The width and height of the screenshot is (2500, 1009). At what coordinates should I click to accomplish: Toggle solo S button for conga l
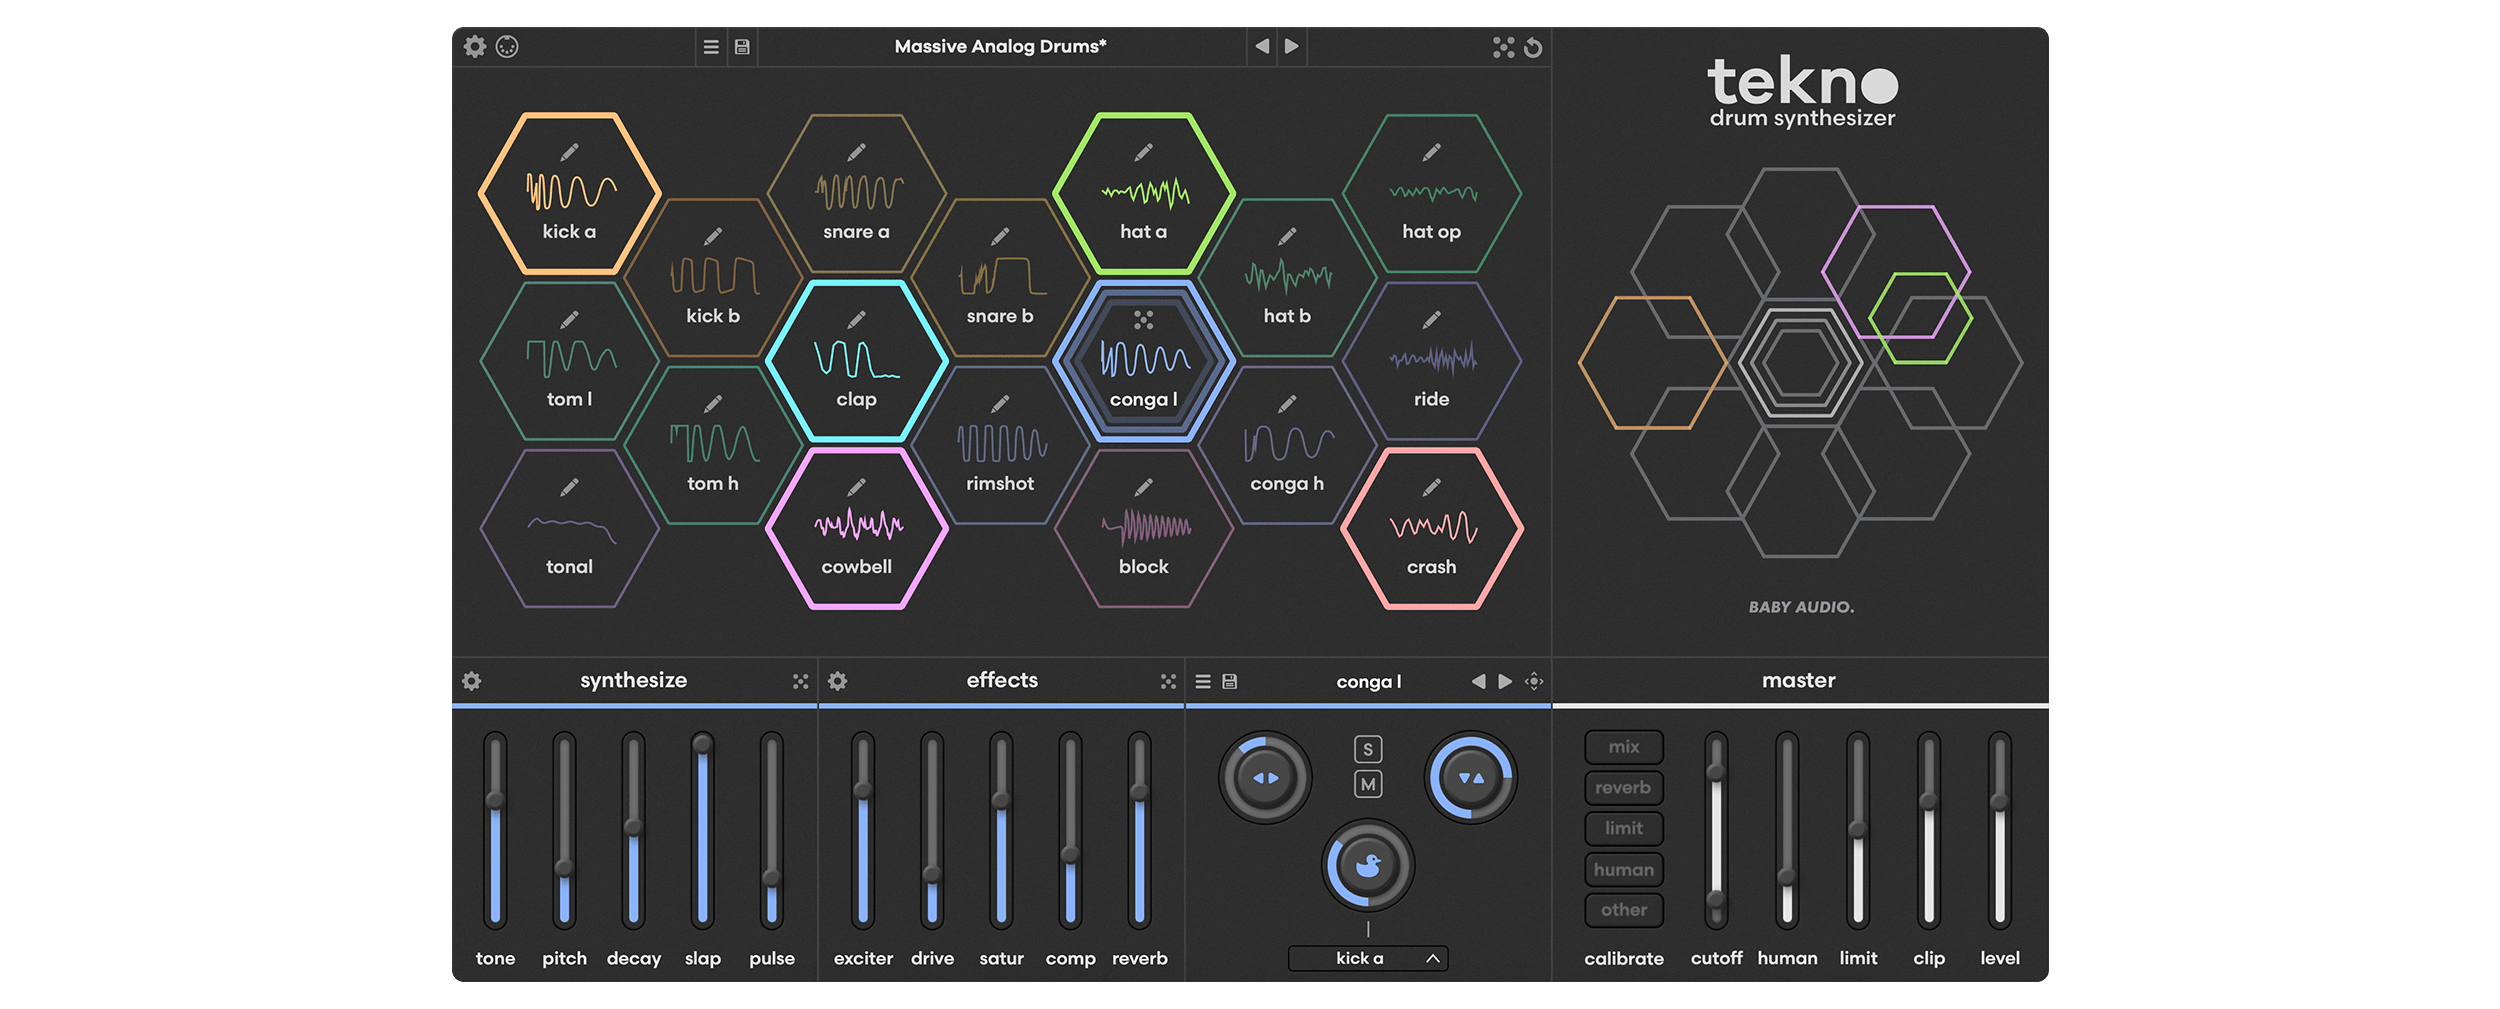tap(1368, 749)
